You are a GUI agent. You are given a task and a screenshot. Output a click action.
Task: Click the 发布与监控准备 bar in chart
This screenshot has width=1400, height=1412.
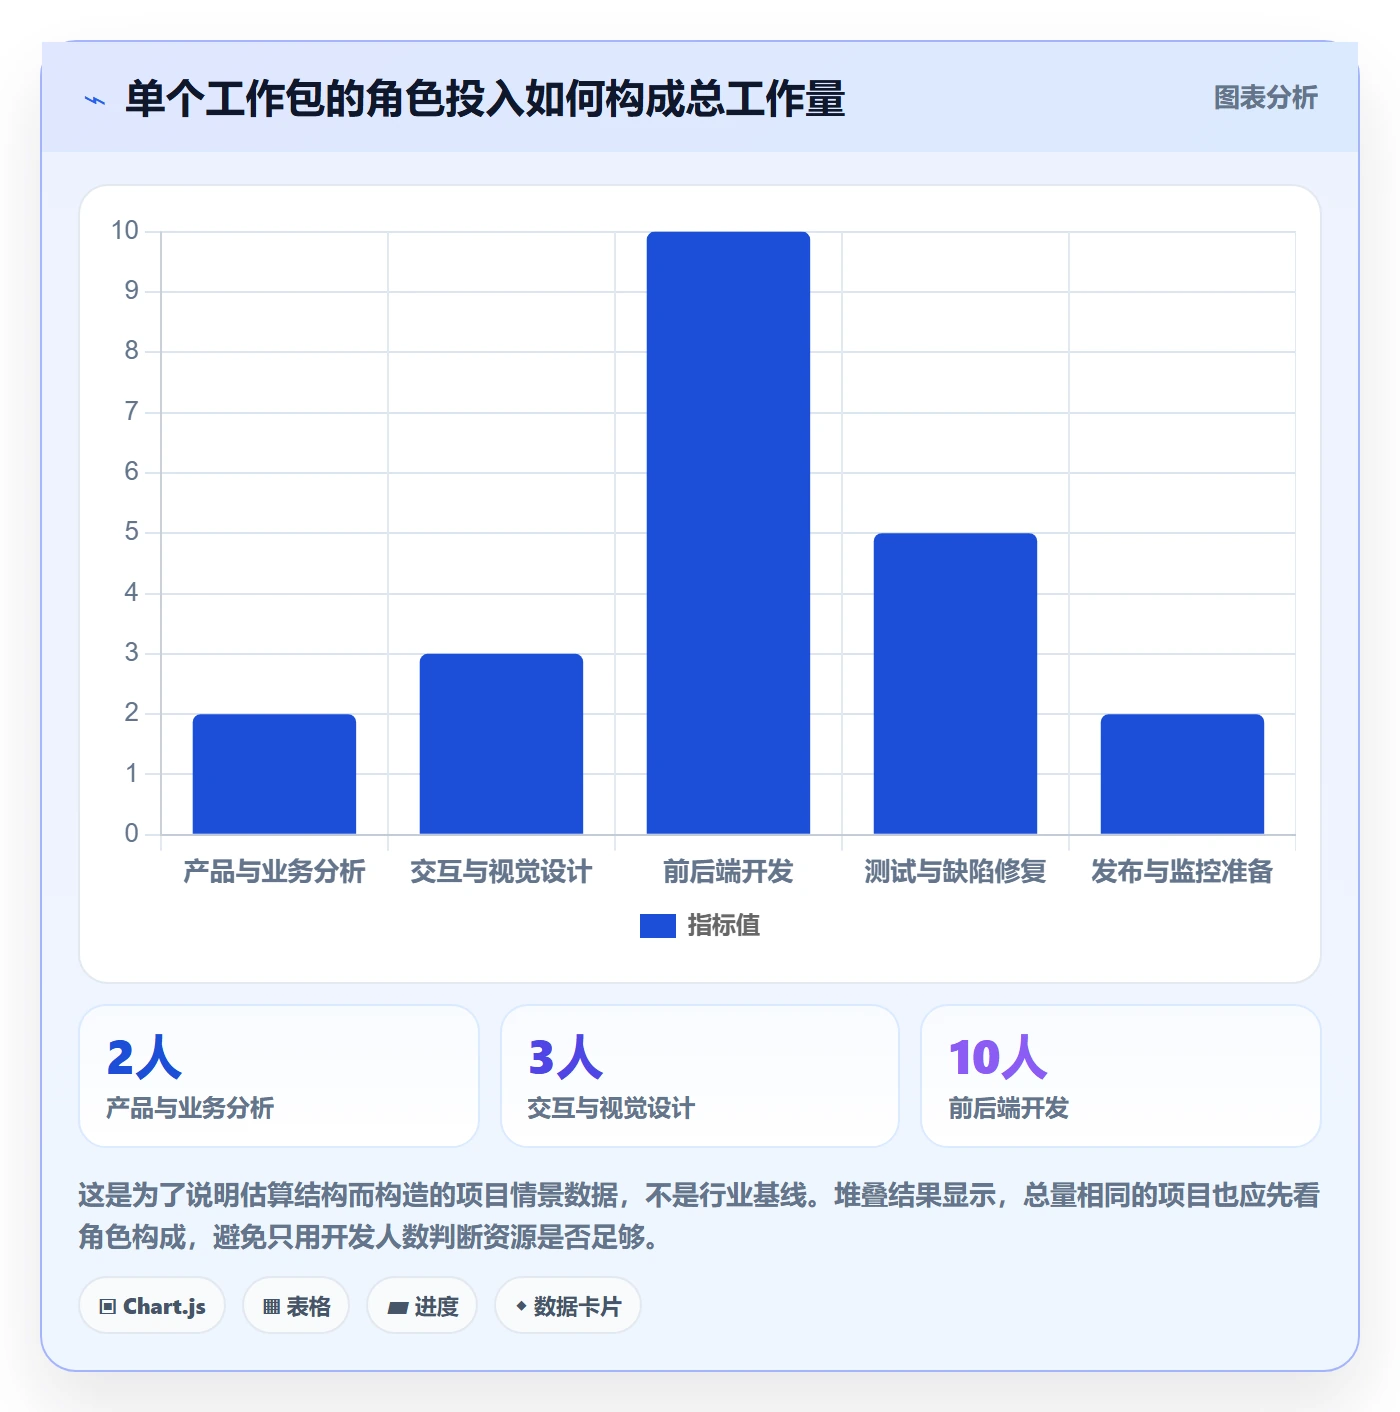click(1182, 774)
